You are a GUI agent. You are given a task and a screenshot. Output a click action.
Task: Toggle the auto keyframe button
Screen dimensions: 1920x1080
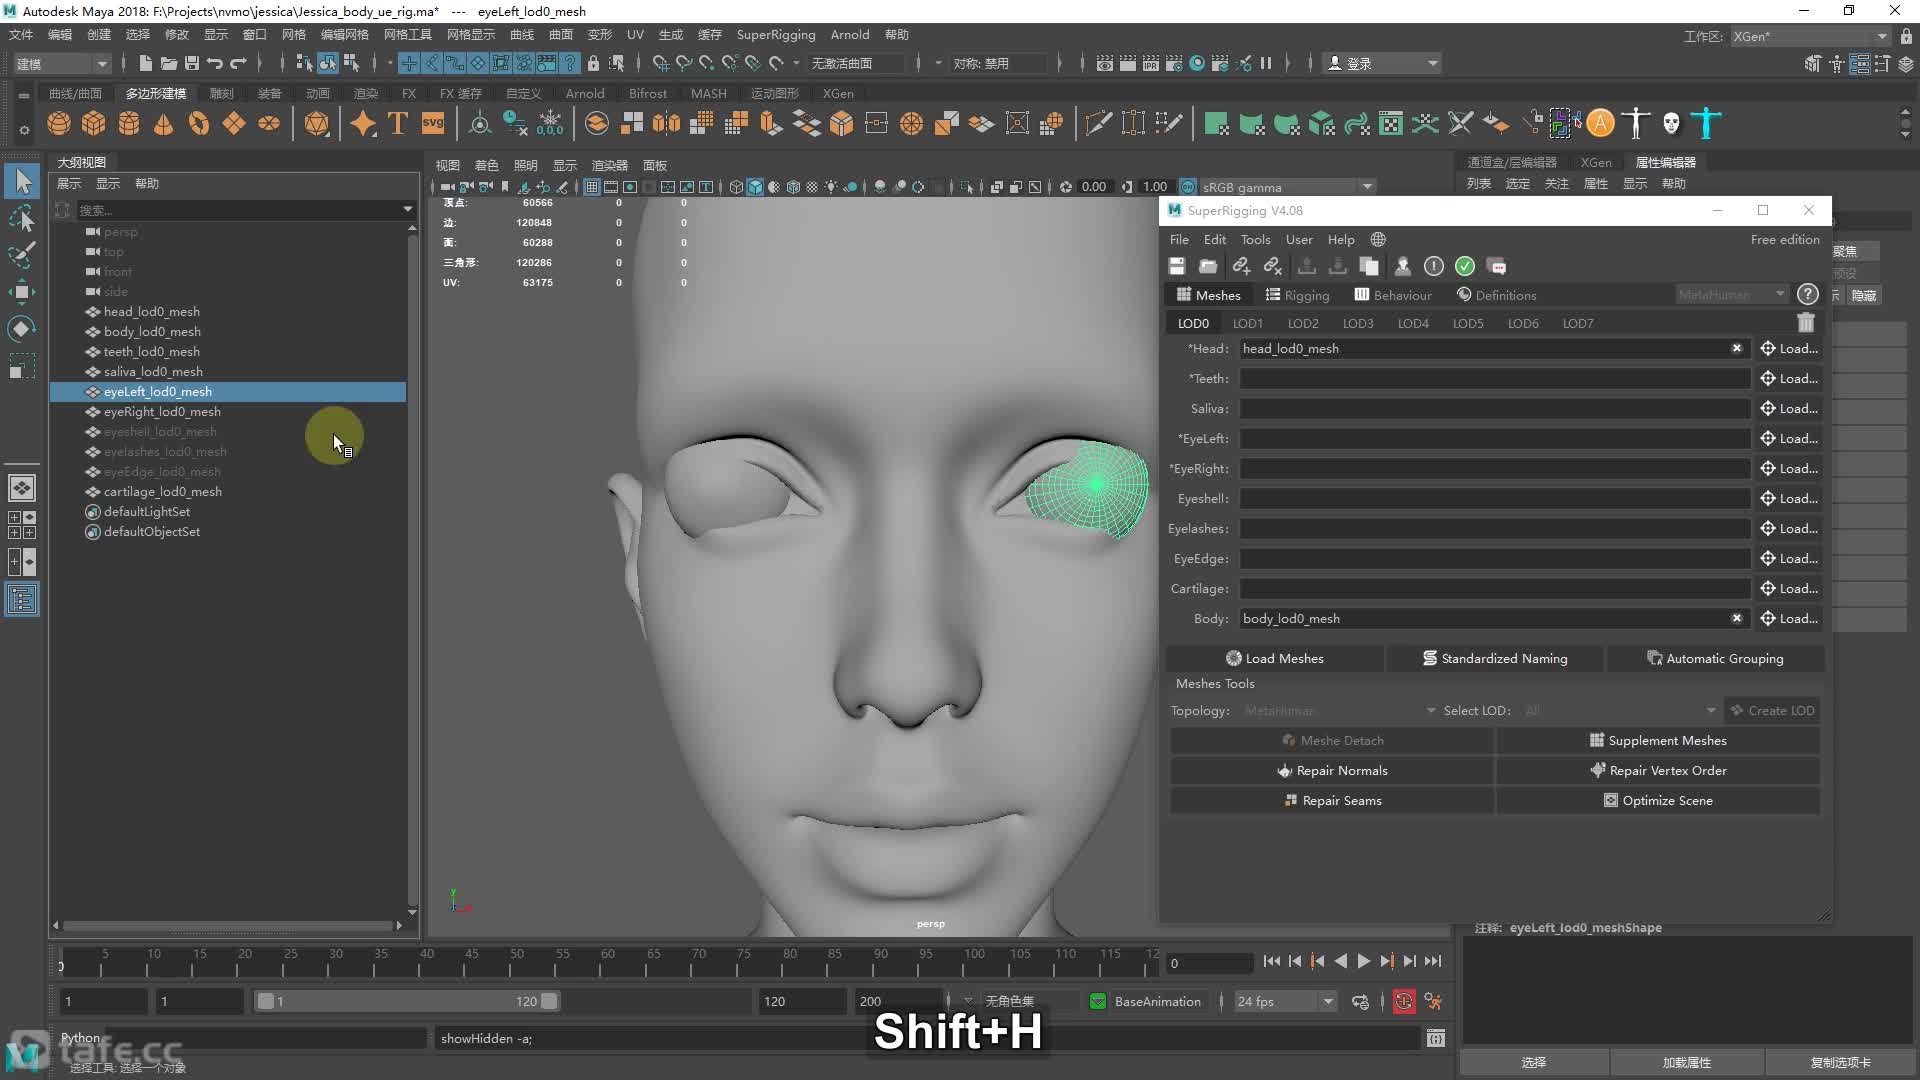pyautogui.click(x=1404, y=1001)
